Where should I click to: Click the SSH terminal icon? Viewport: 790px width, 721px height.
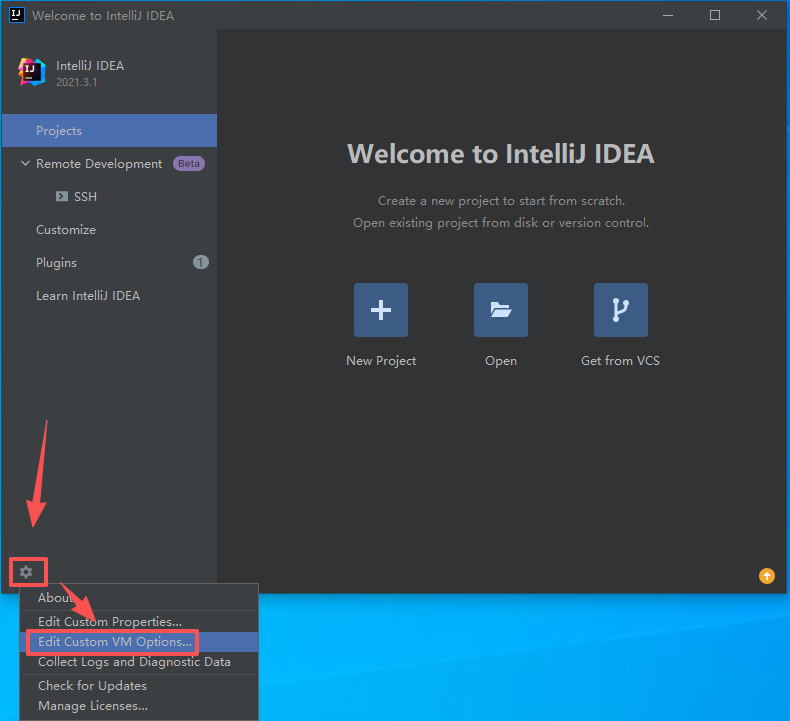pos(61,196)
